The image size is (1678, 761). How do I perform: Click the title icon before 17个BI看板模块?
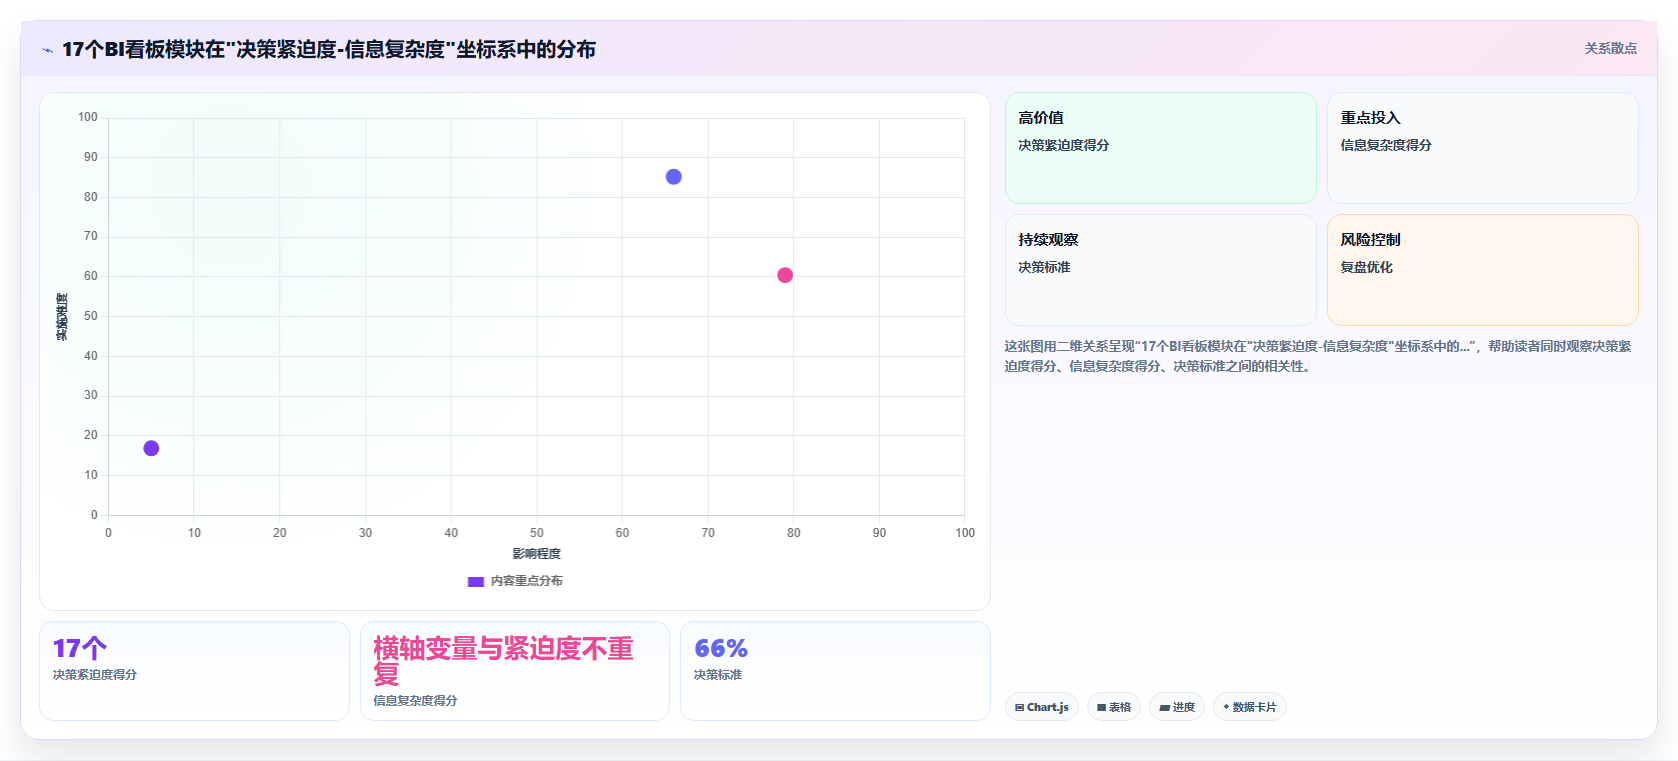coord(47,50)
